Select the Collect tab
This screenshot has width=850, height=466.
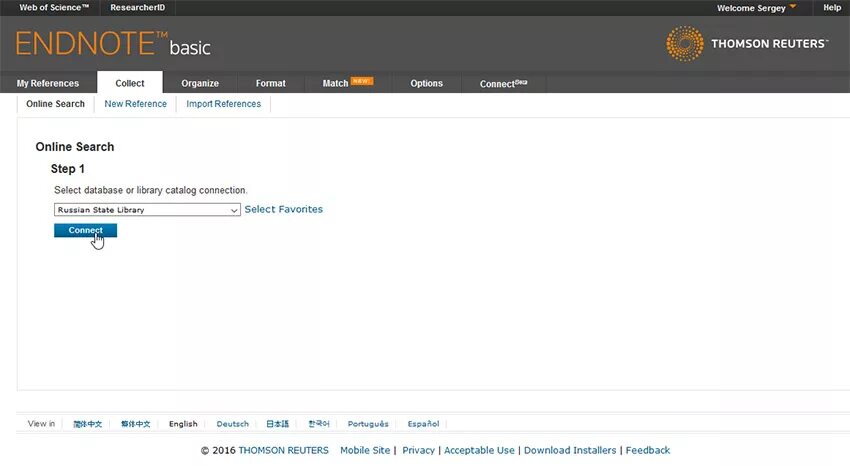click(130, 83)
